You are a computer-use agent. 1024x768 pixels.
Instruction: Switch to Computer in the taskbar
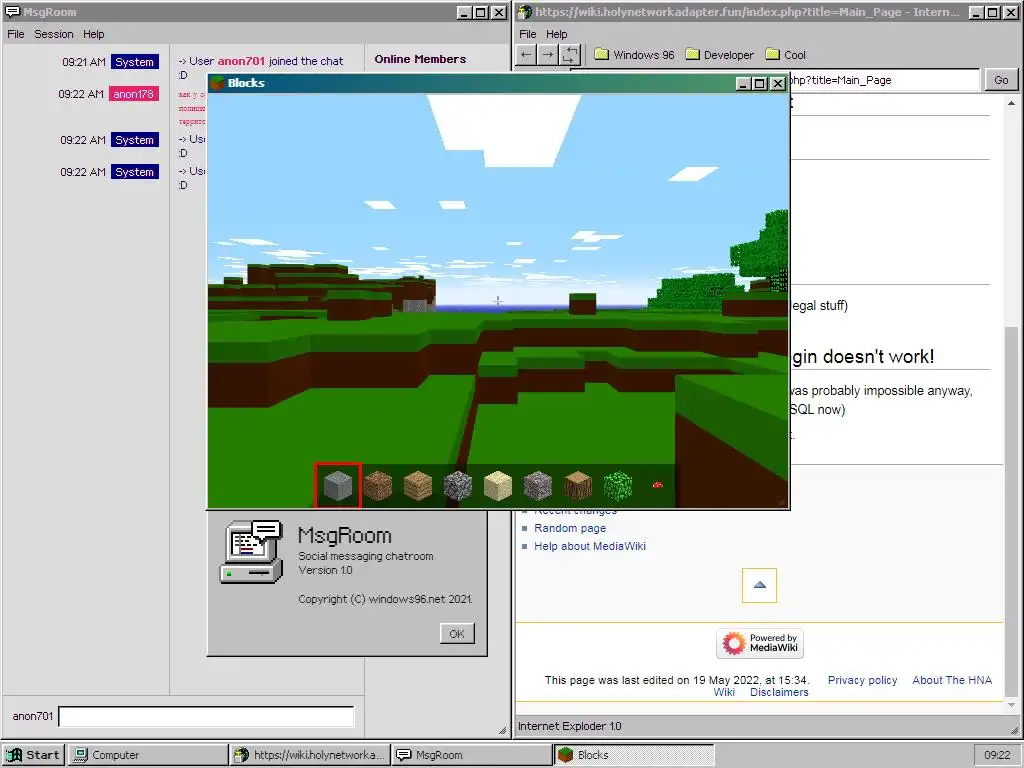148,755
